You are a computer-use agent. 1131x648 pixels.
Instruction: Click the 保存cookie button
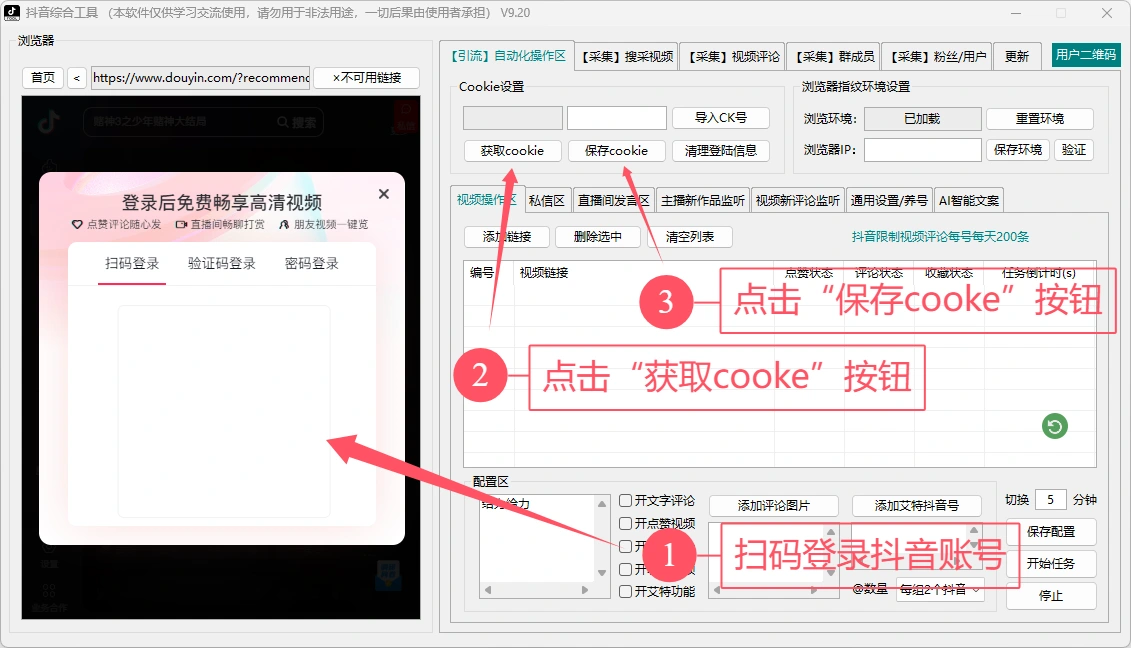616,150
